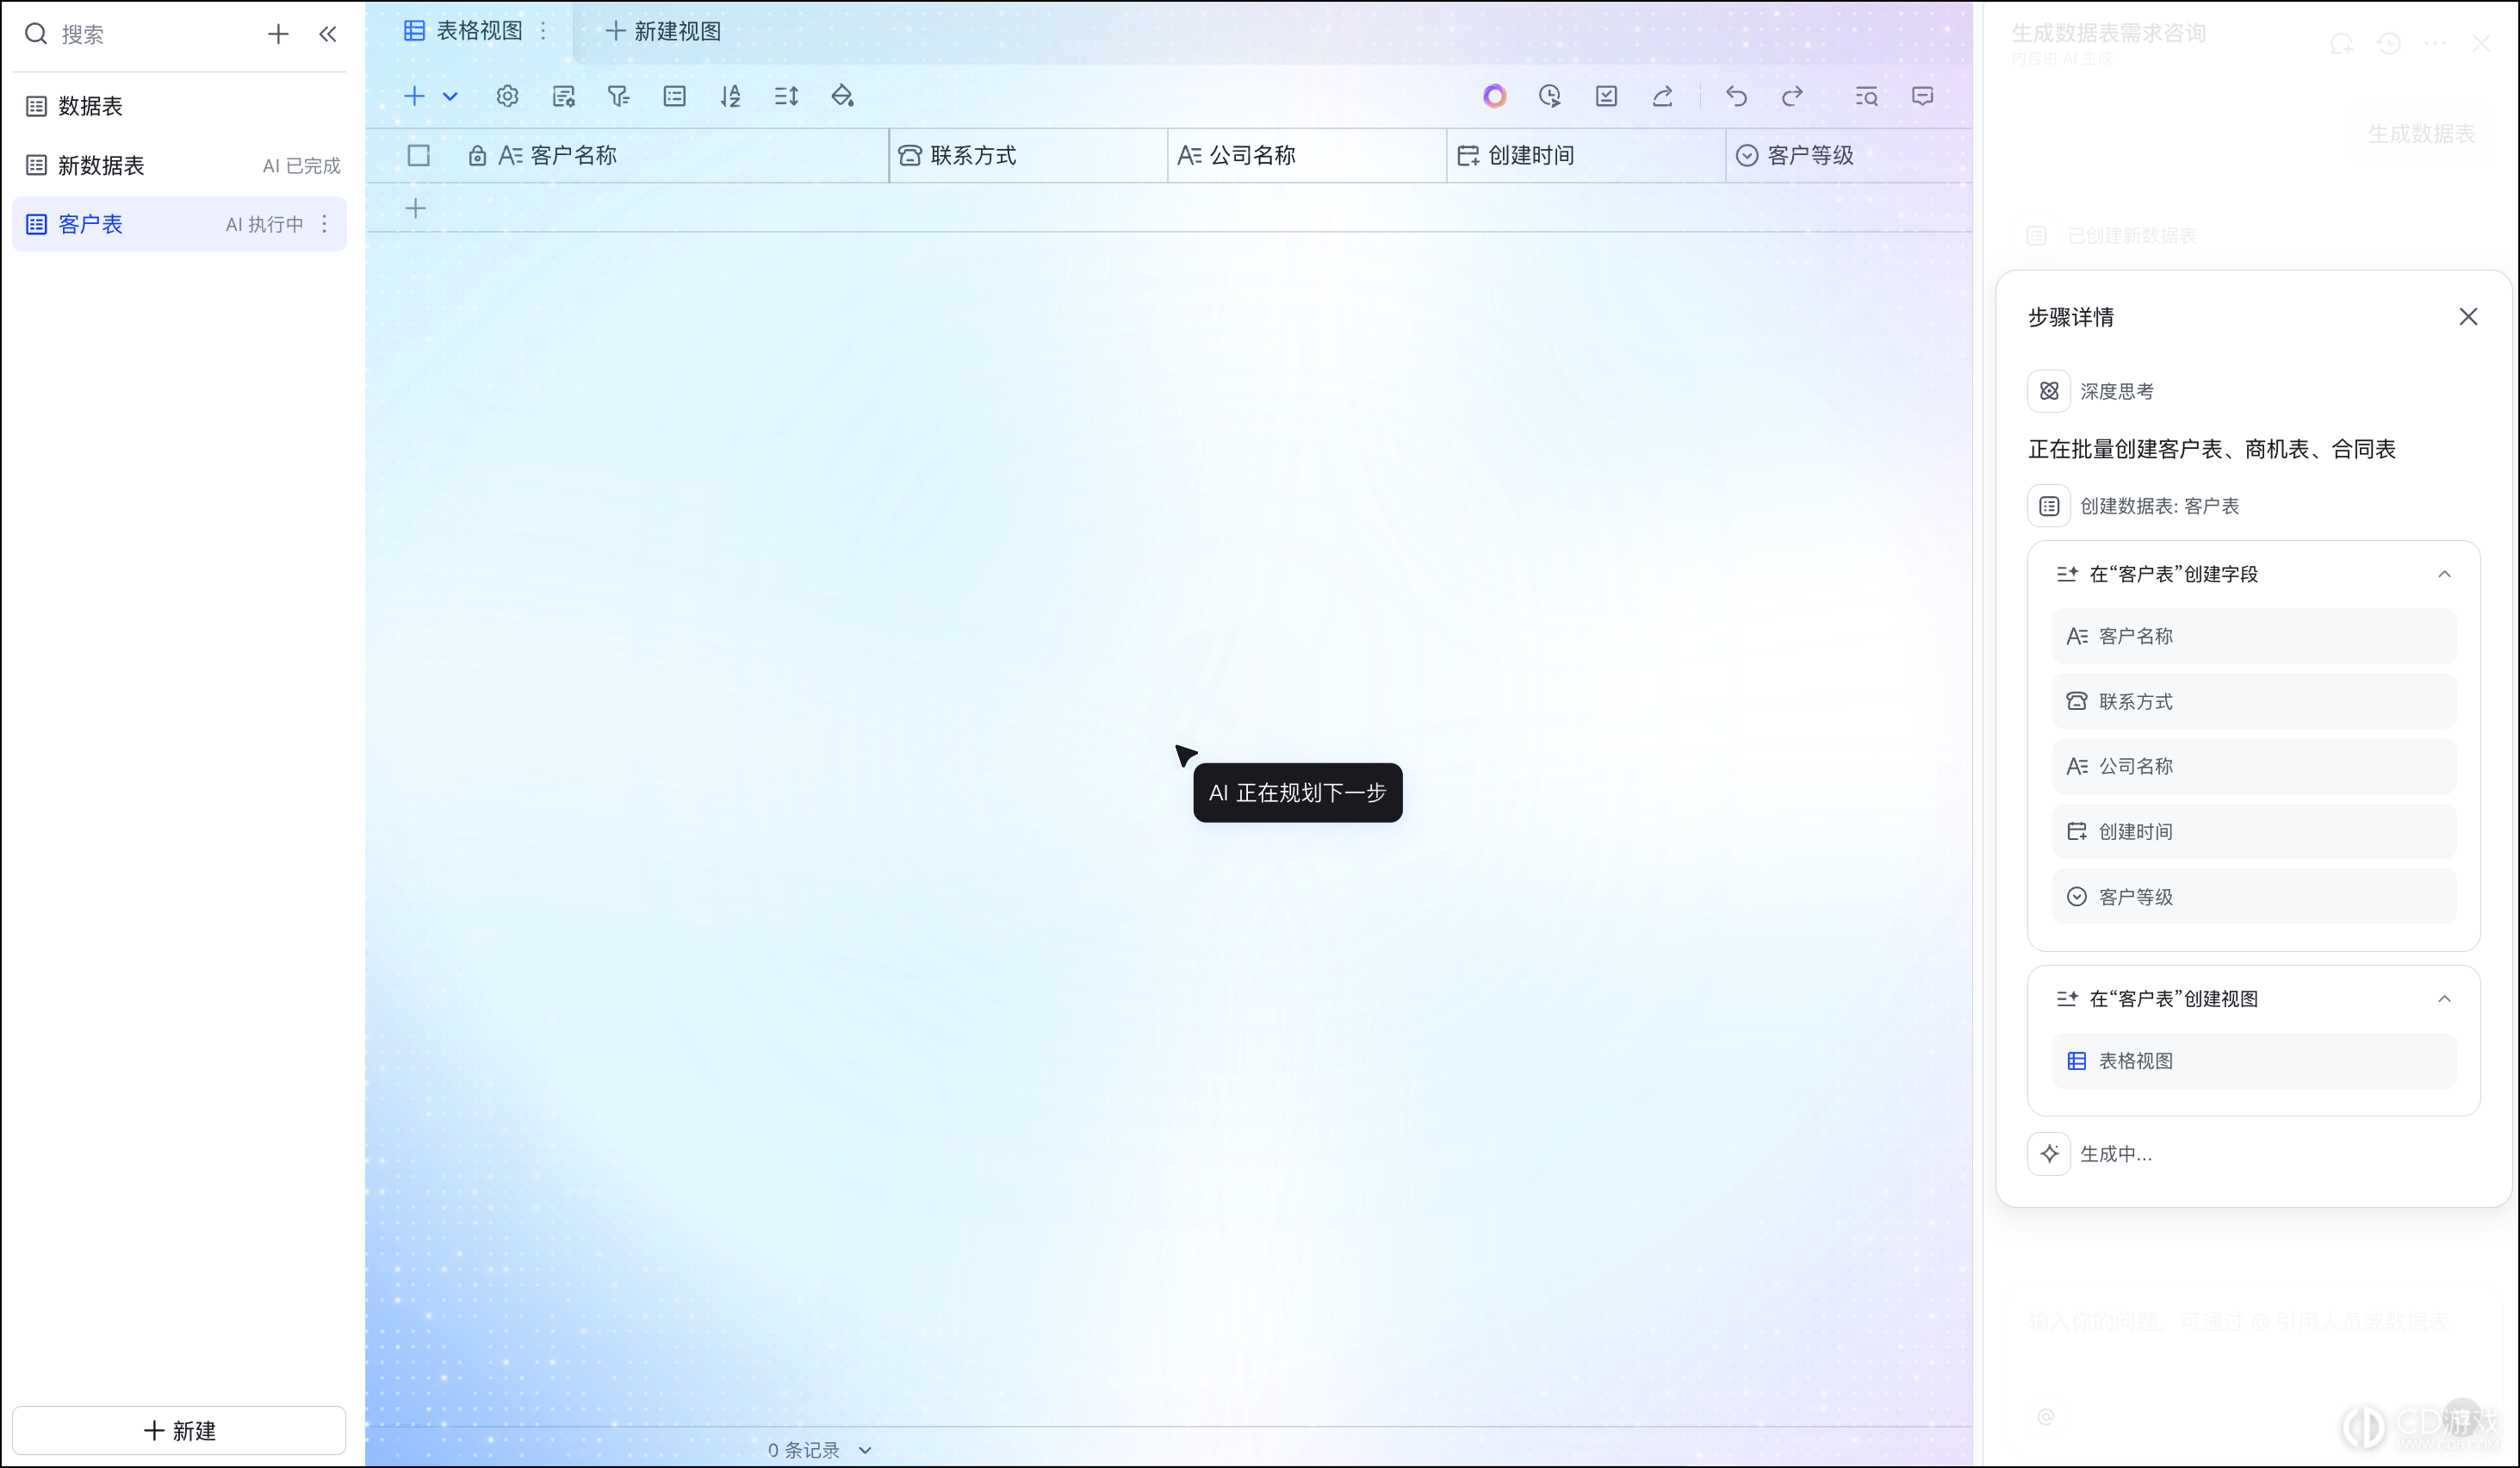Click 深度思考 step entry
The image size is (2520, 1468).
(x=2091, y=391)
